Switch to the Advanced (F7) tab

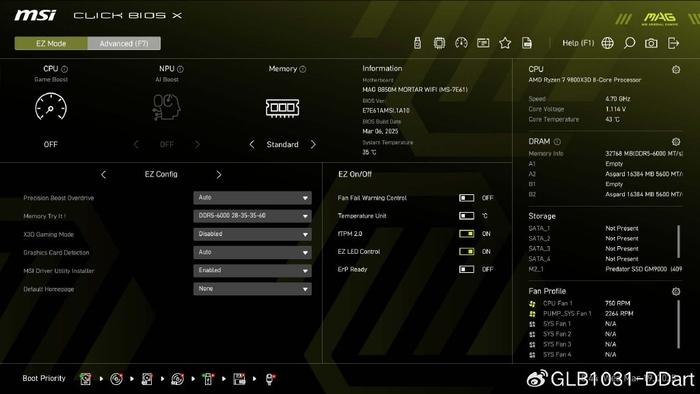point(124,43)
